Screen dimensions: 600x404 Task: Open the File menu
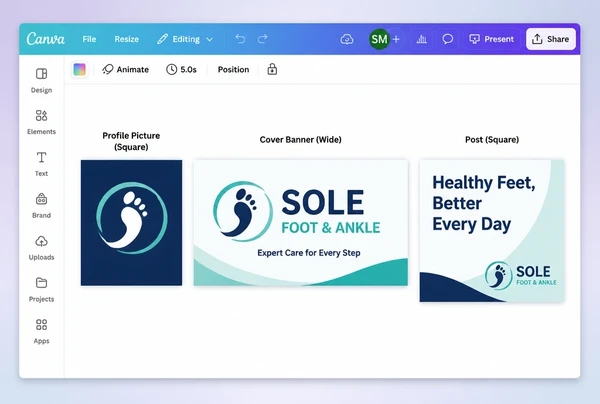[x=89, y=39]
